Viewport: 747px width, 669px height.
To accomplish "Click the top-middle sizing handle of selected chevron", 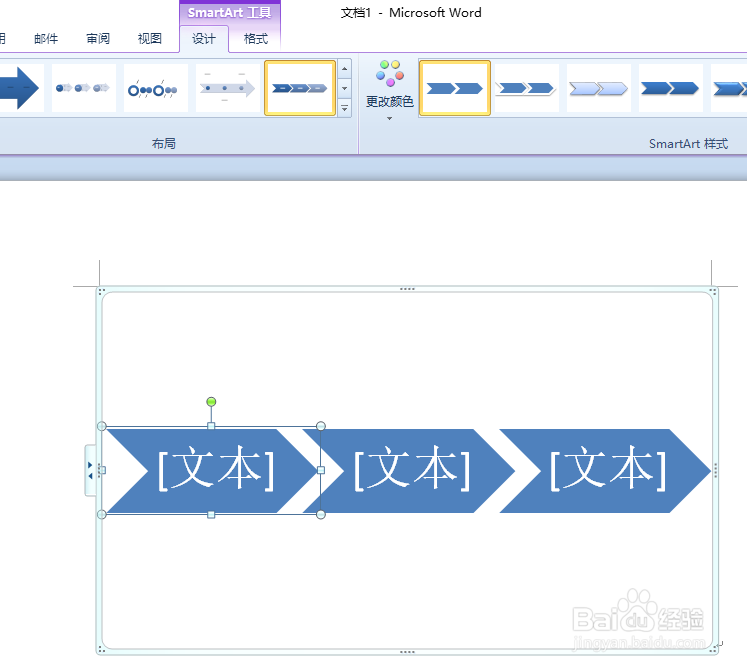I will (x=211, y=426).
